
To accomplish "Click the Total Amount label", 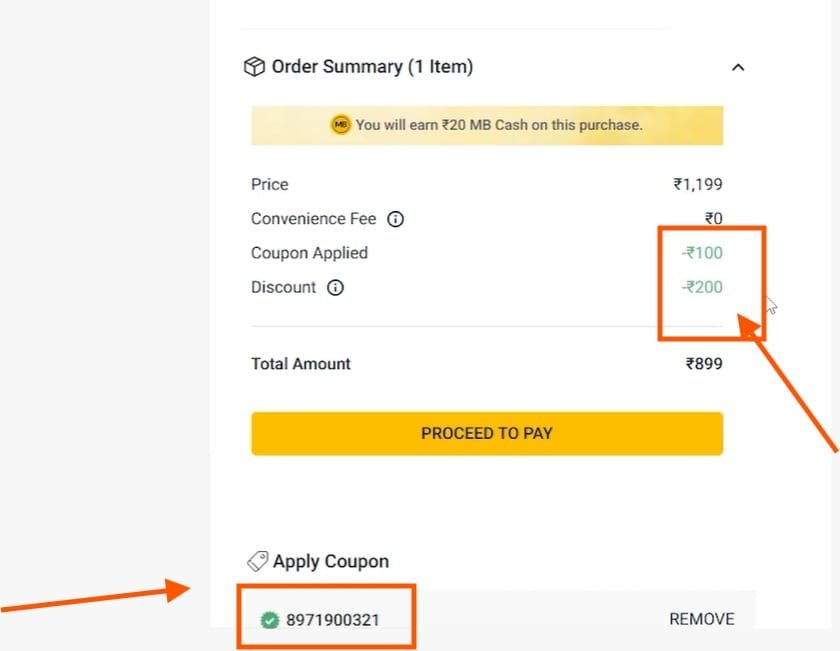I will [x=301, y=364].
